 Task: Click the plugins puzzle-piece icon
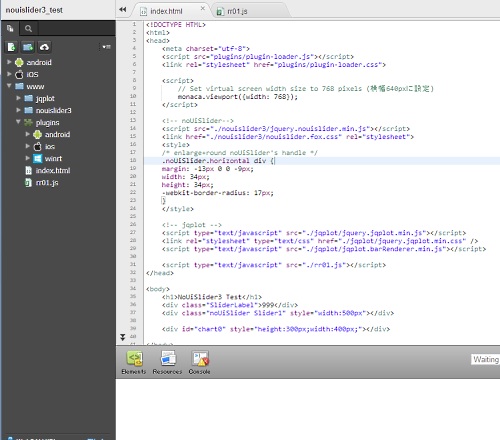(x=28, y=122)
